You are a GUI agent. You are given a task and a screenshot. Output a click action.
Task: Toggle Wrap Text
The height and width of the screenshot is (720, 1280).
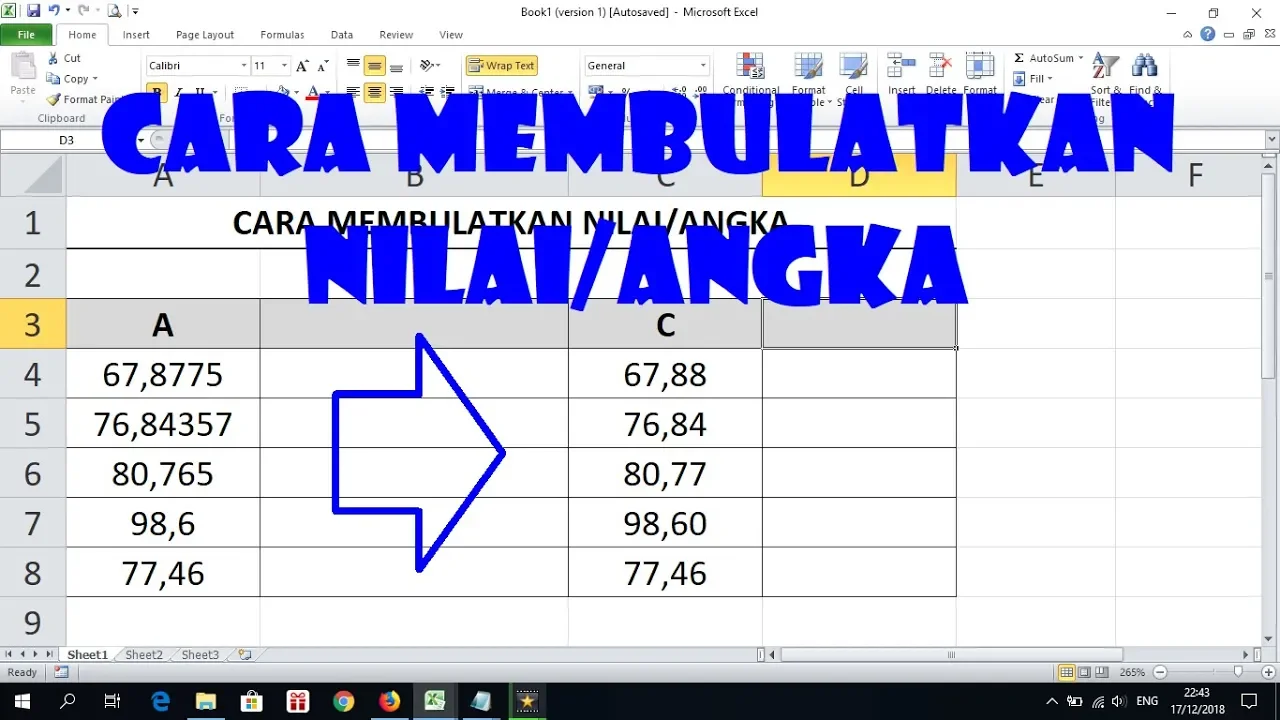click(501, 66)
